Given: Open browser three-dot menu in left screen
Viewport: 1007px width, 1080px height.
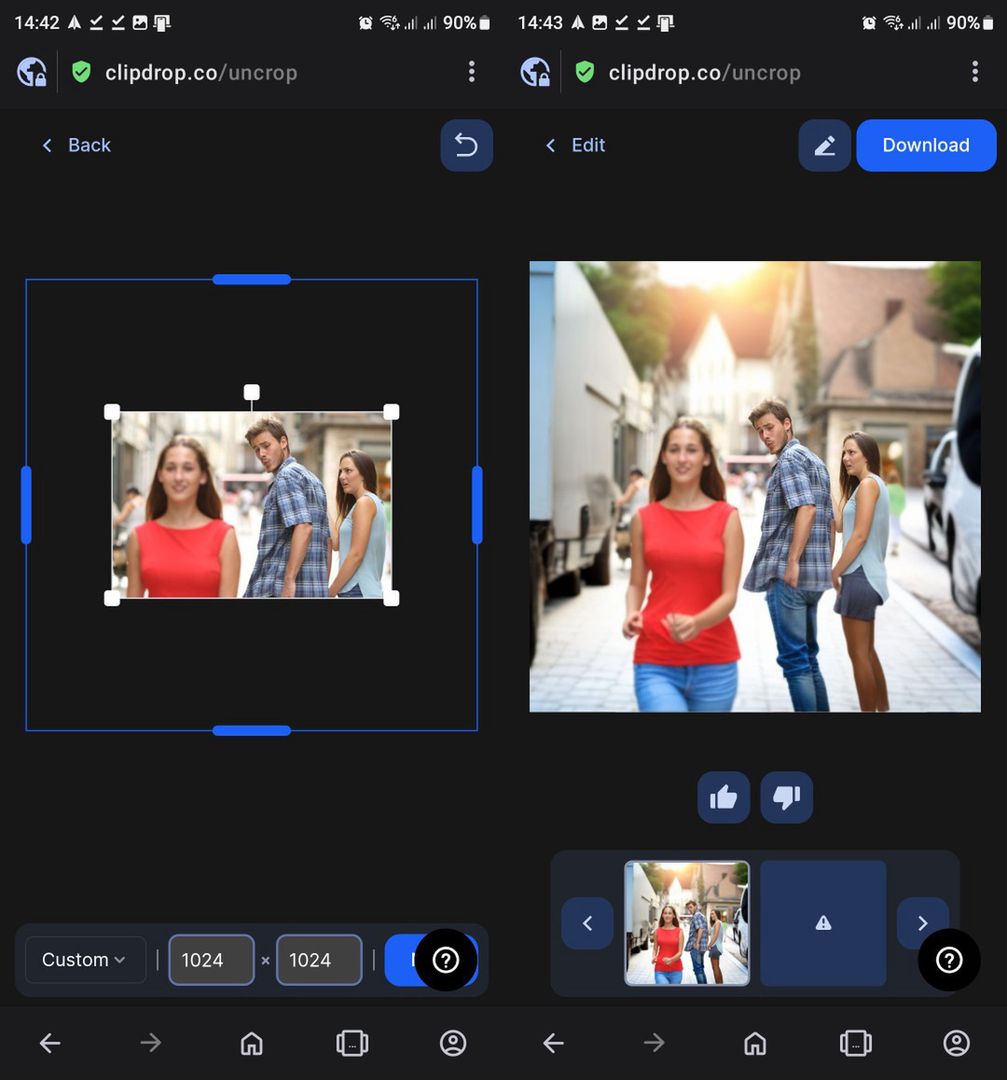Looking at the screenshot, I should [472, 72].
